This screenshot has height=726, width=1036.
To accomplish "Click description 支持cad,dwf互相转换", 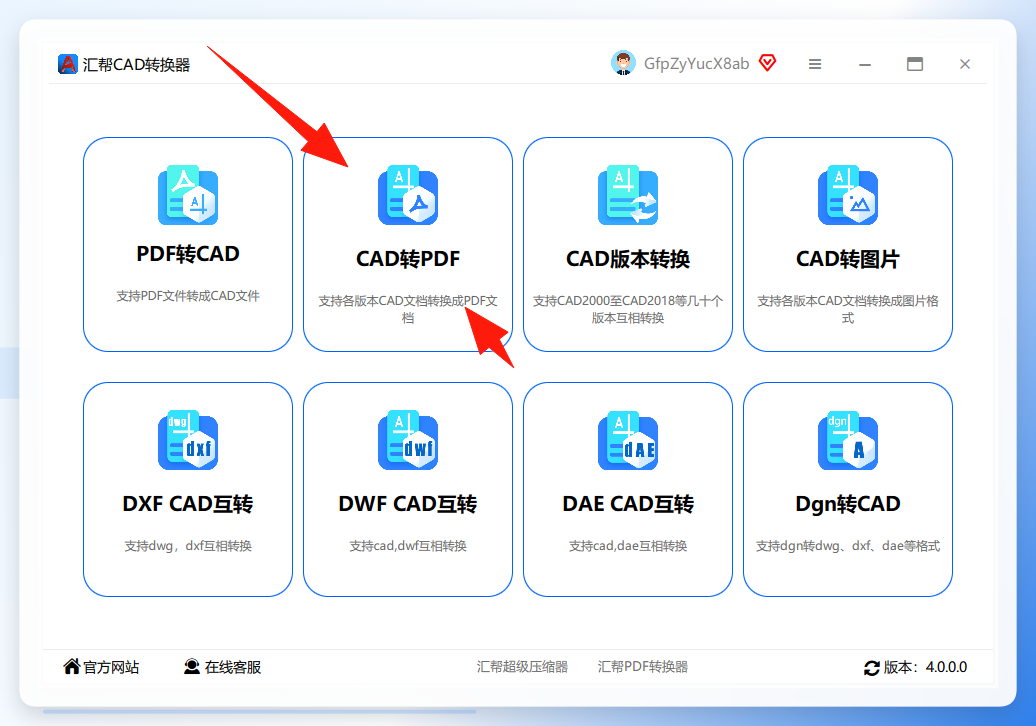I will tap(408, 546).
